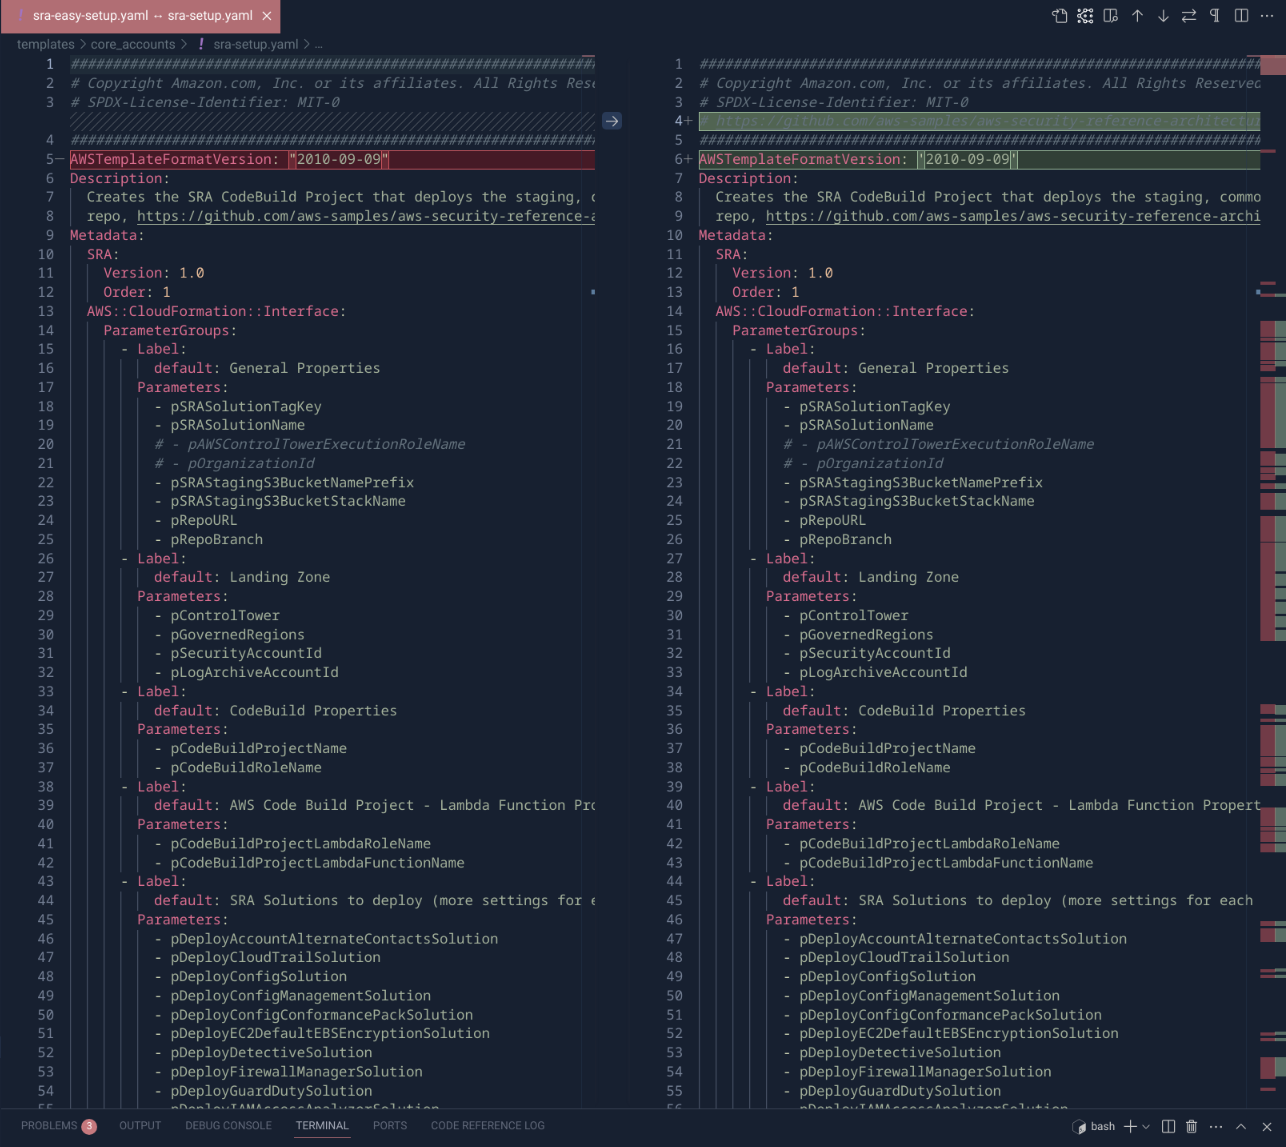Click pDeployGuardDutySolution in left pane

pyautogui.click(x=271, y=1090)
